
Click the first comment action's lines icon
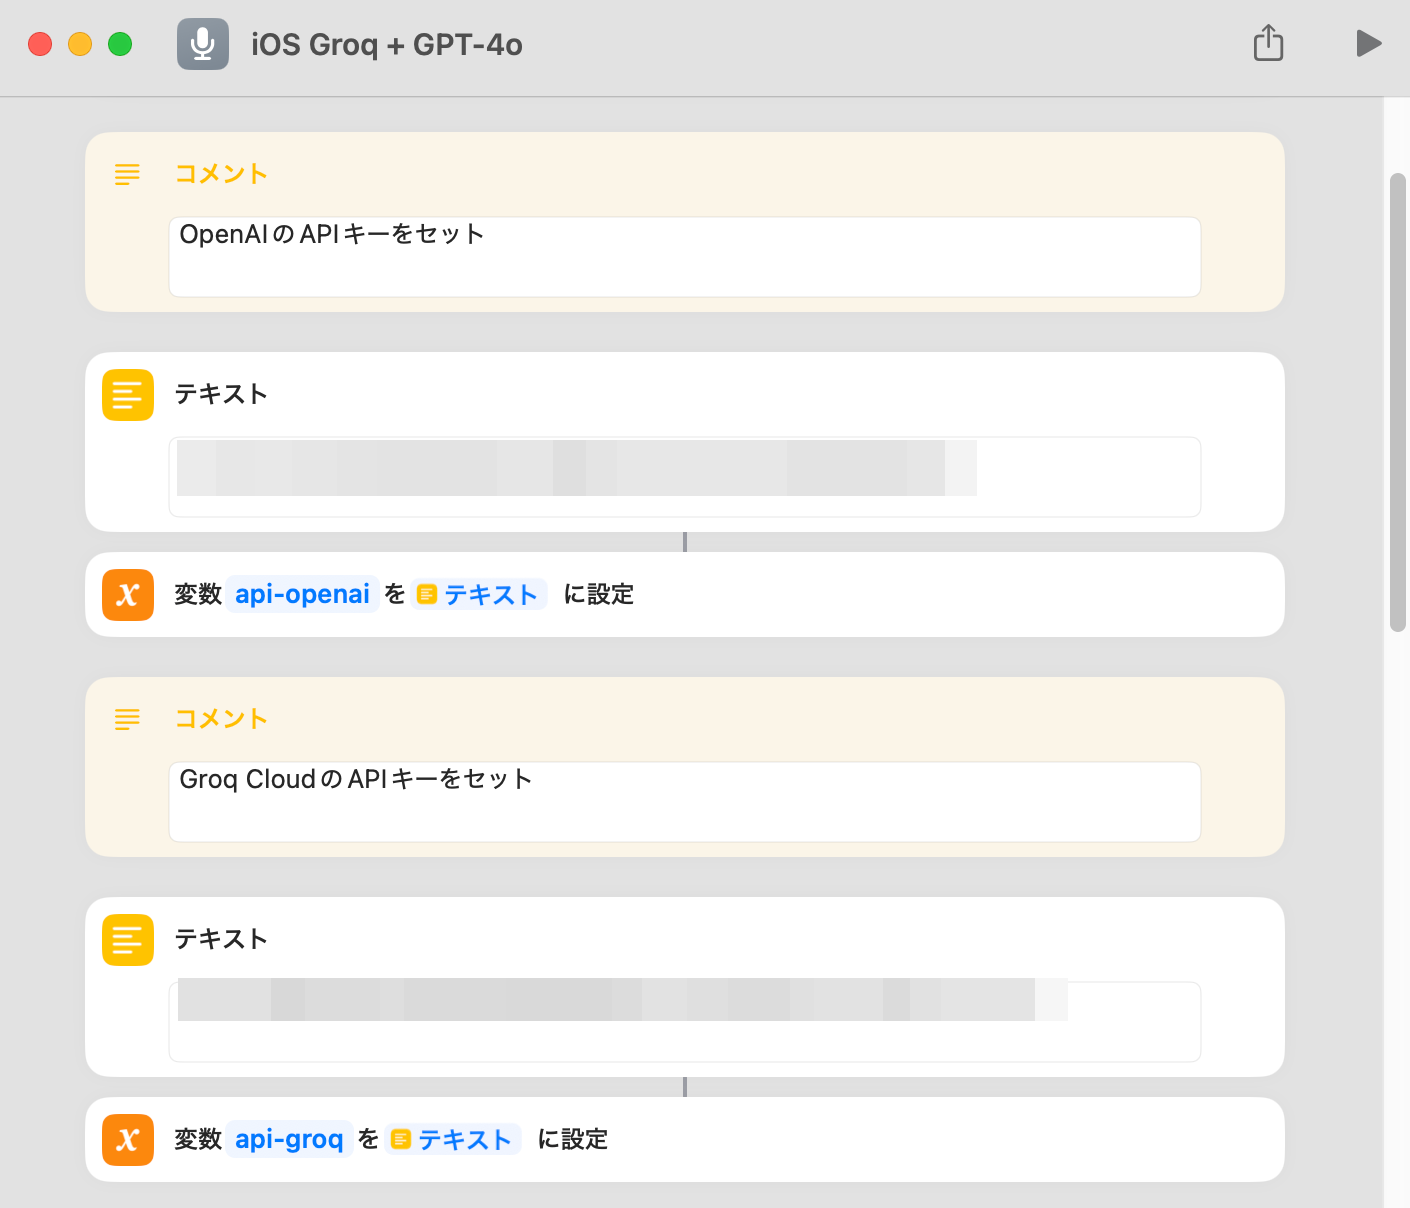(x=127, y=174)
